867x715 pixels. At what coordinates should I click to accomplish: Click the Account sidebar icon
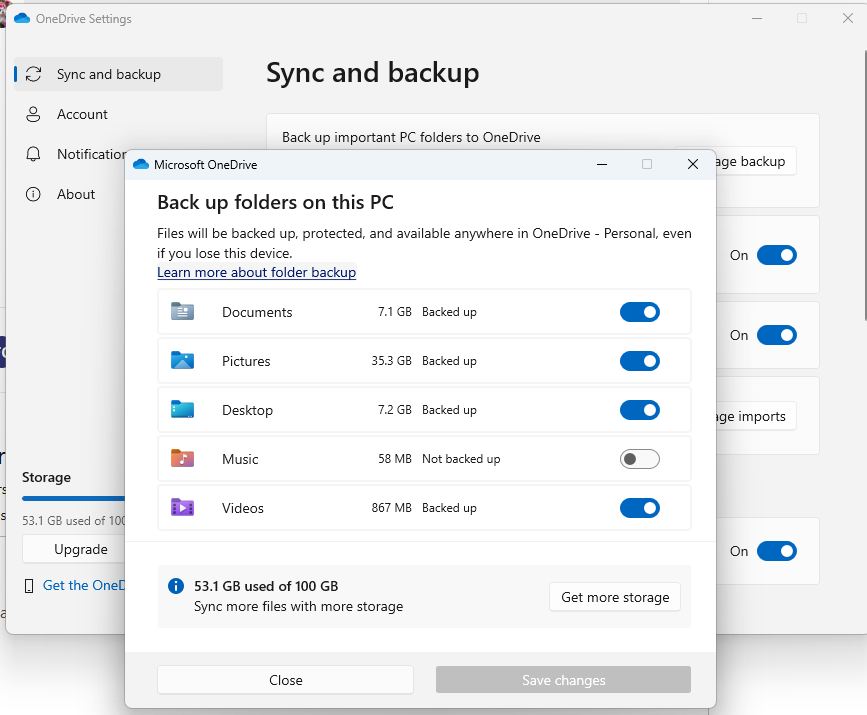coord(34,114)
